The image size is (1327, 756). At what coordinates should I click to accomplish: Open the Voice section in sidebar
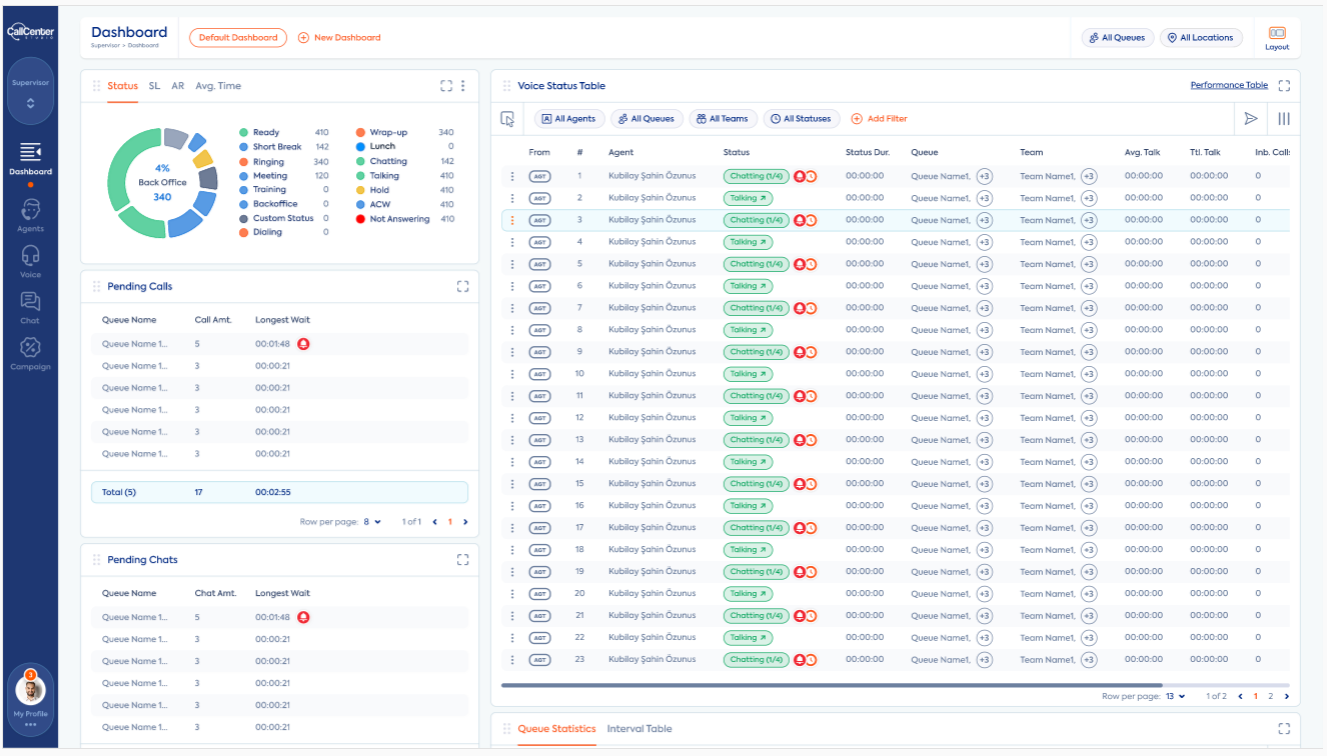[30, 261]
